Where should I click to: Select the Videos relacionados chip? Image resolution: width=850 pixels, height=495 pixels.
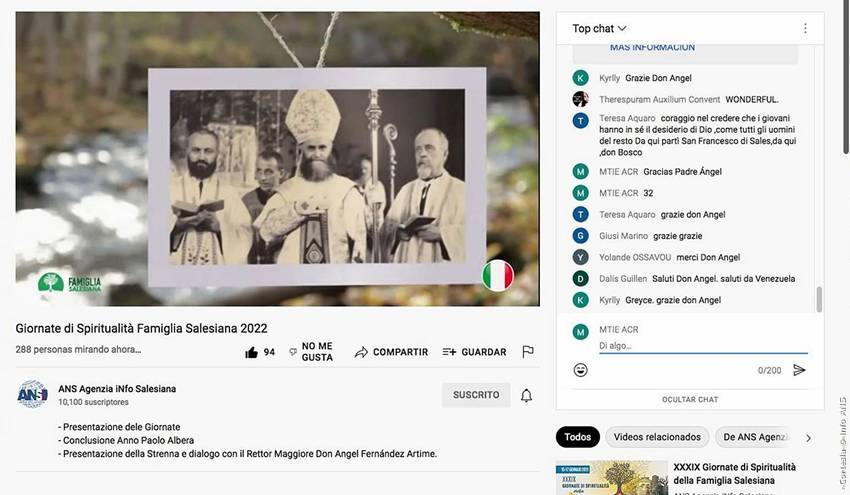point(657,437)
